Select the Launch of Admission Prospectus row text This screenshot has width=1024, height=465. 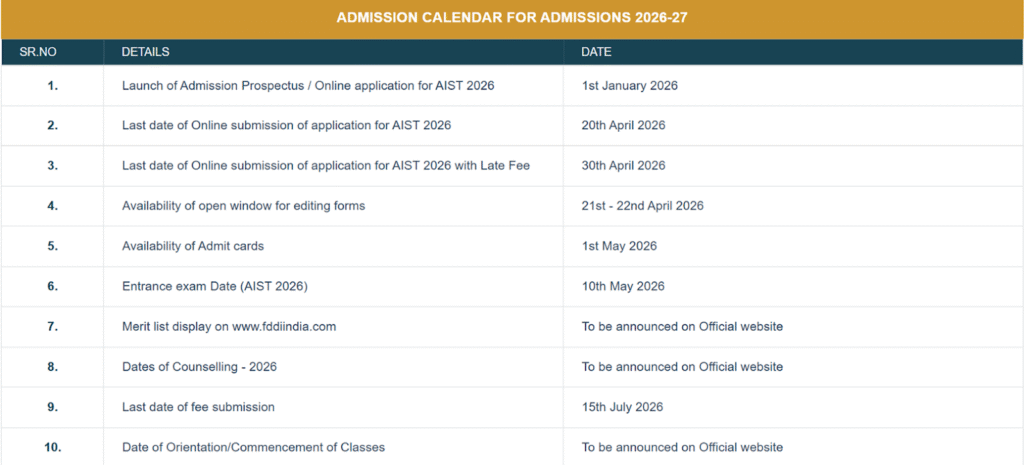pos(307,86)
